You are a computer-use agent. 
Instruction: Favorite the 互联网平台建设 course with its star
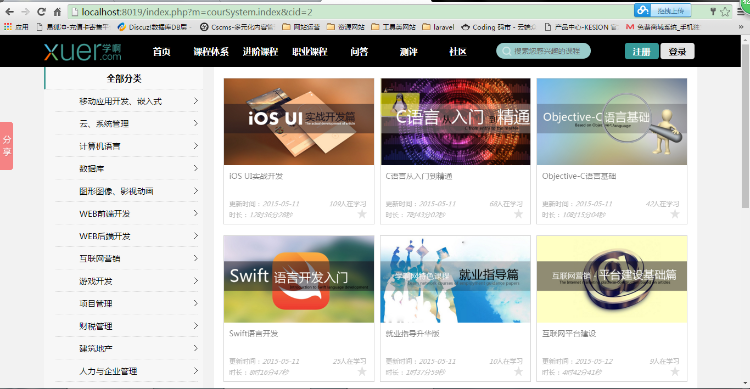(675, 371)
